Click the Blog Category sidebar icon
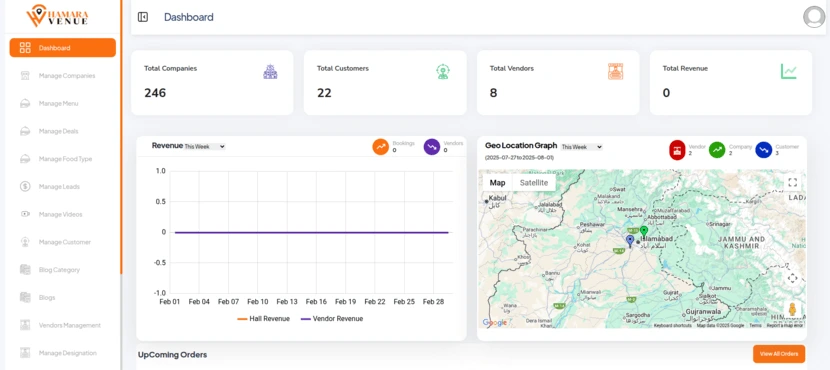 click(25, 269)
